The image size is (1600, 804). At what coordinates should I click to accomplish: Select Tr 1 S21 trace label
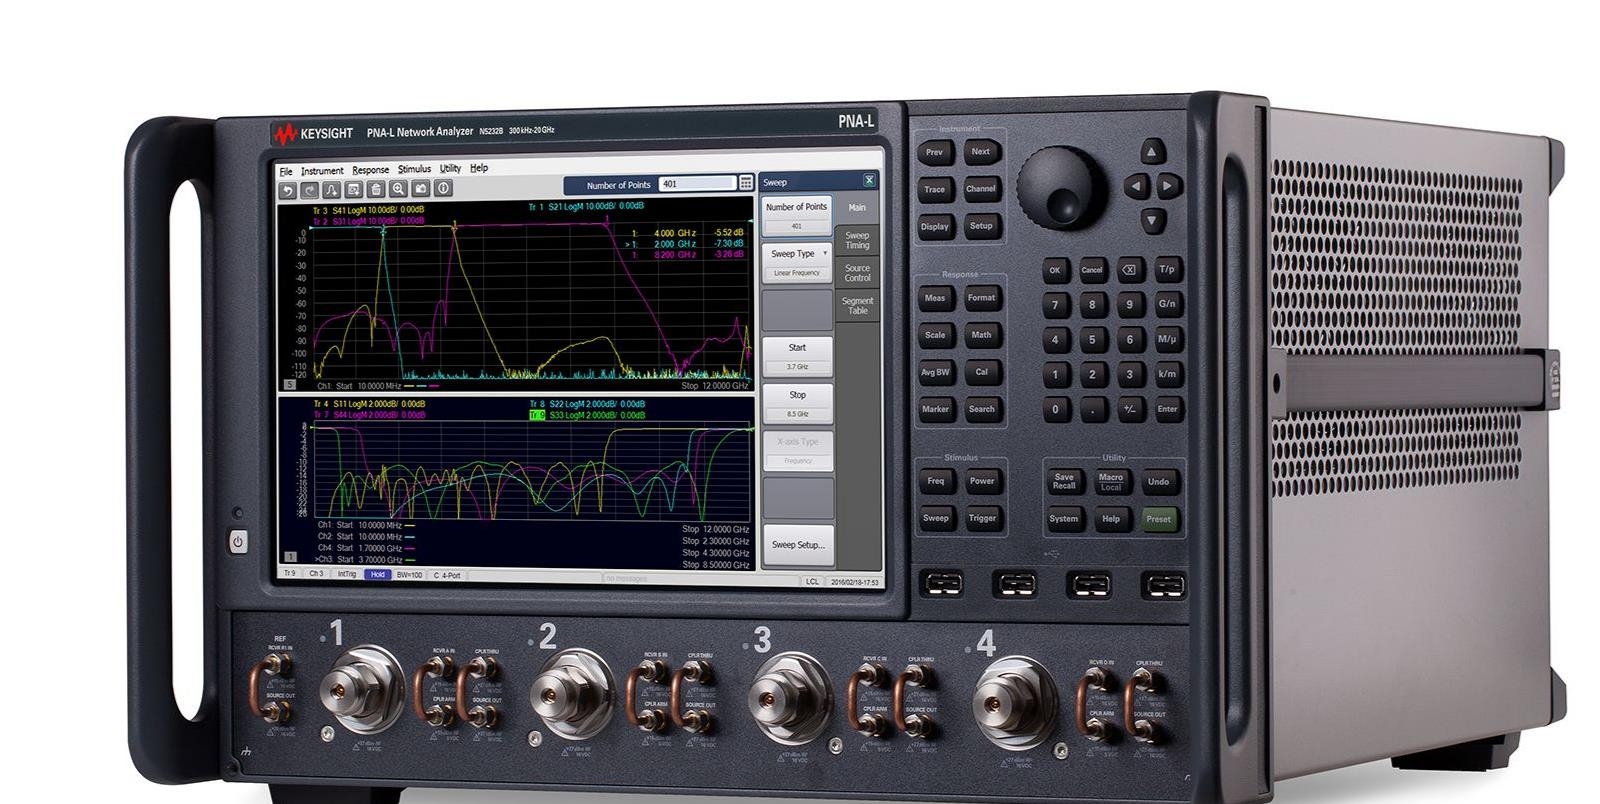point(586,206)
